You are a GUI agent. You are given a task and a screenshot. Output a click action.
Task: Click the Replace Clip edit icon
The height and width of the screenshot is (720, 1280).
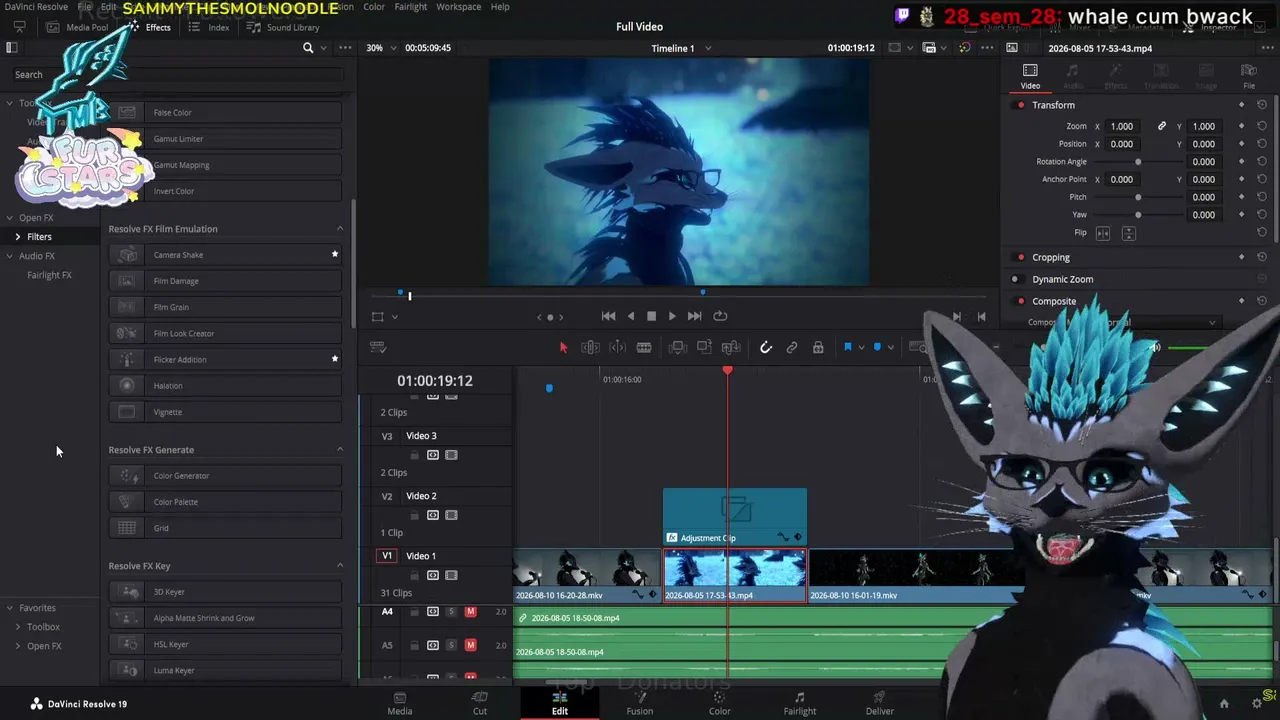[731, 347]
